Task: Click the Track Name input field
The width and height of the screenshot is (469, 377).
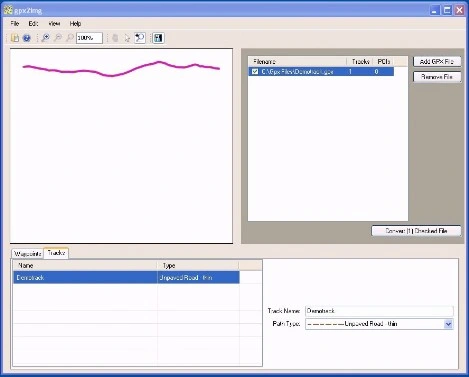Action: (x=379, y=311)
